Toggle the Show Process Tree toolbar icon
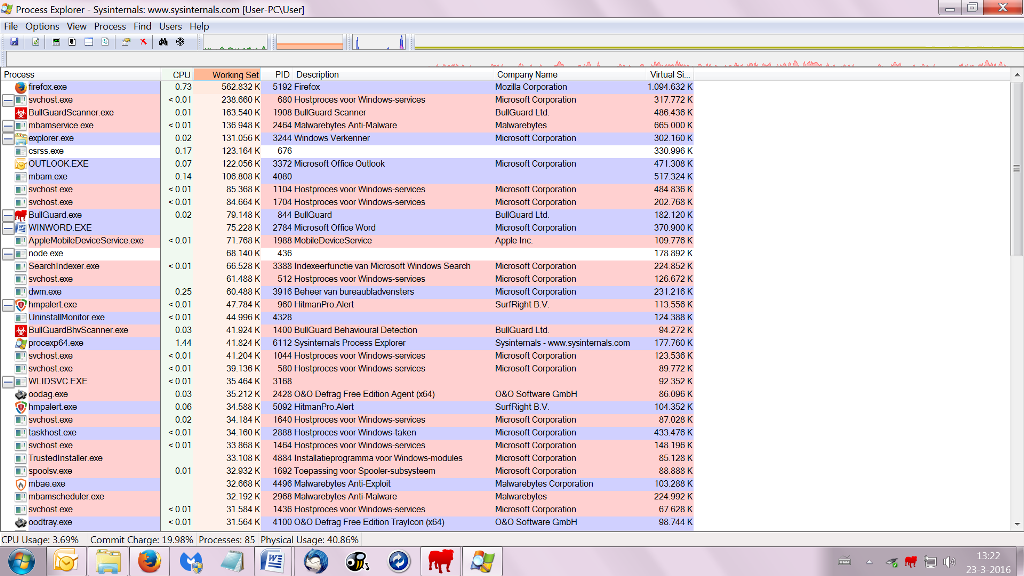 point(72,42)
